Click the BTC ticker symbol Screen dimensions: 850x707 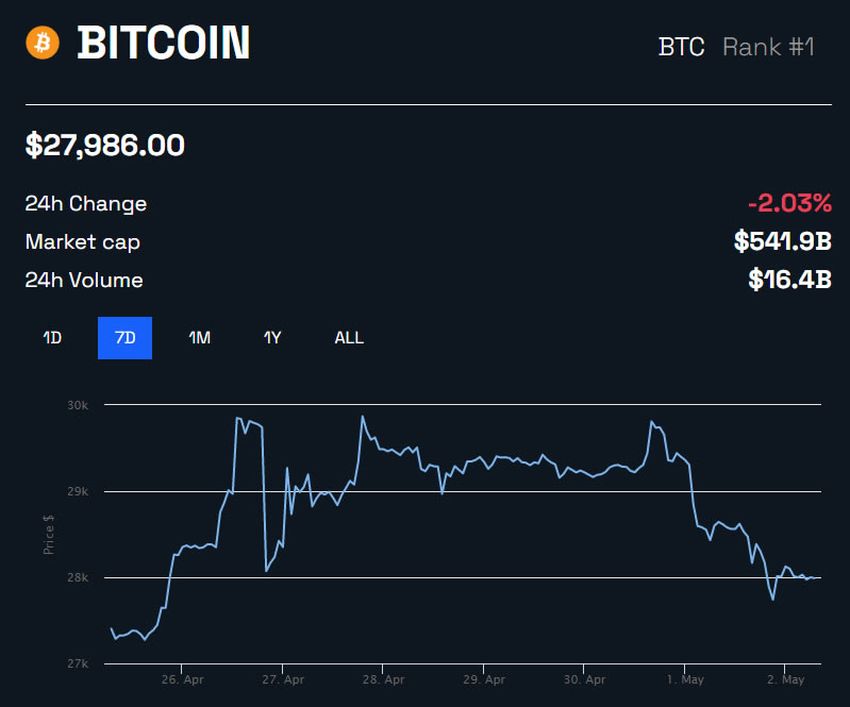coord(681,47)
